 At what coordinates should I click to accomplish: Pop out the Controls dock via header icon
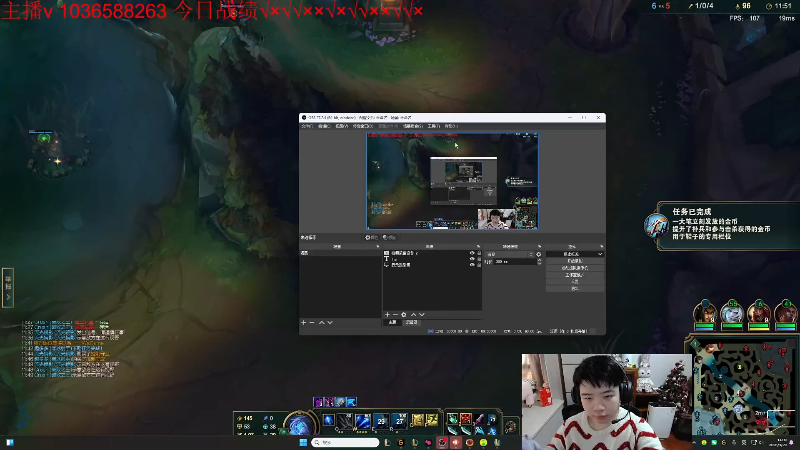[602, 246]
